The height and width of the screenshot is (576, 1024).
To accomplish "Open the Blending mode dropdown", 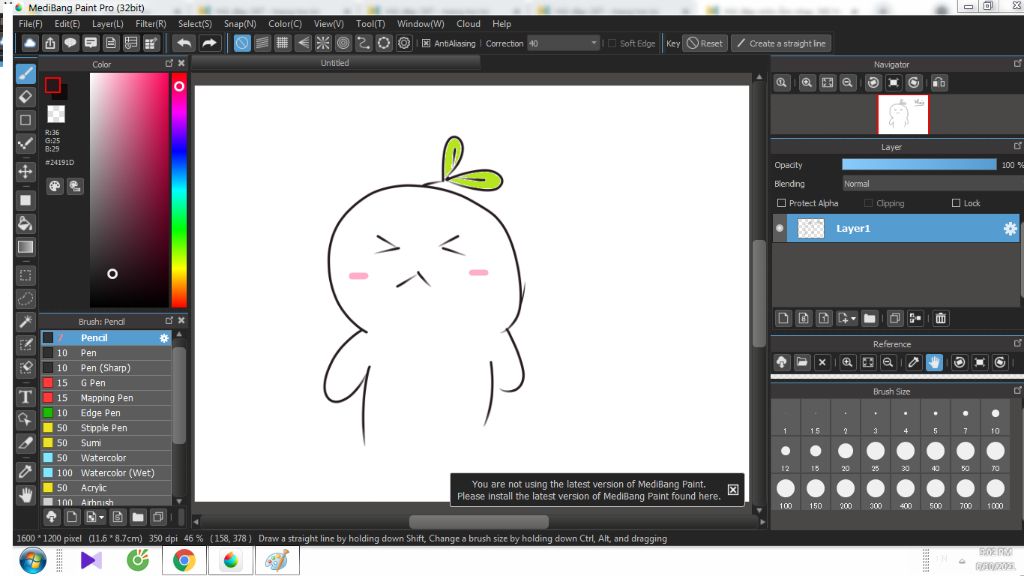I will 932,184.
